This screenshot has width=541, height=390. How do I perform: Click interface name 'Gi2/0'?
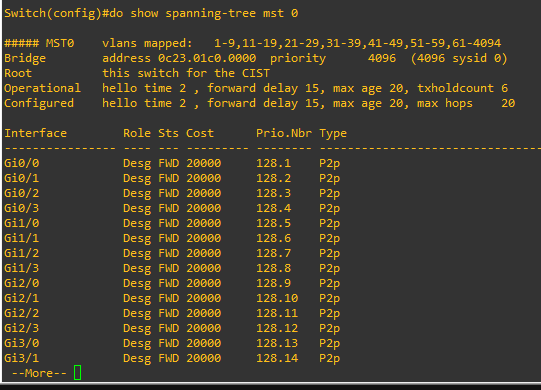tap(22, 283)
